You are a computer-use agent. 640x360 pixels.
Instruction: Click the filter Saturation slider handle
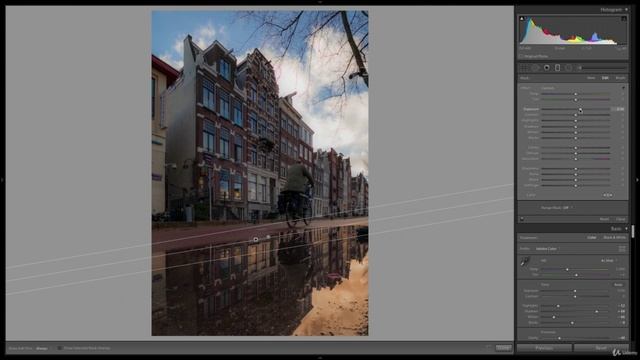point(576,159)
